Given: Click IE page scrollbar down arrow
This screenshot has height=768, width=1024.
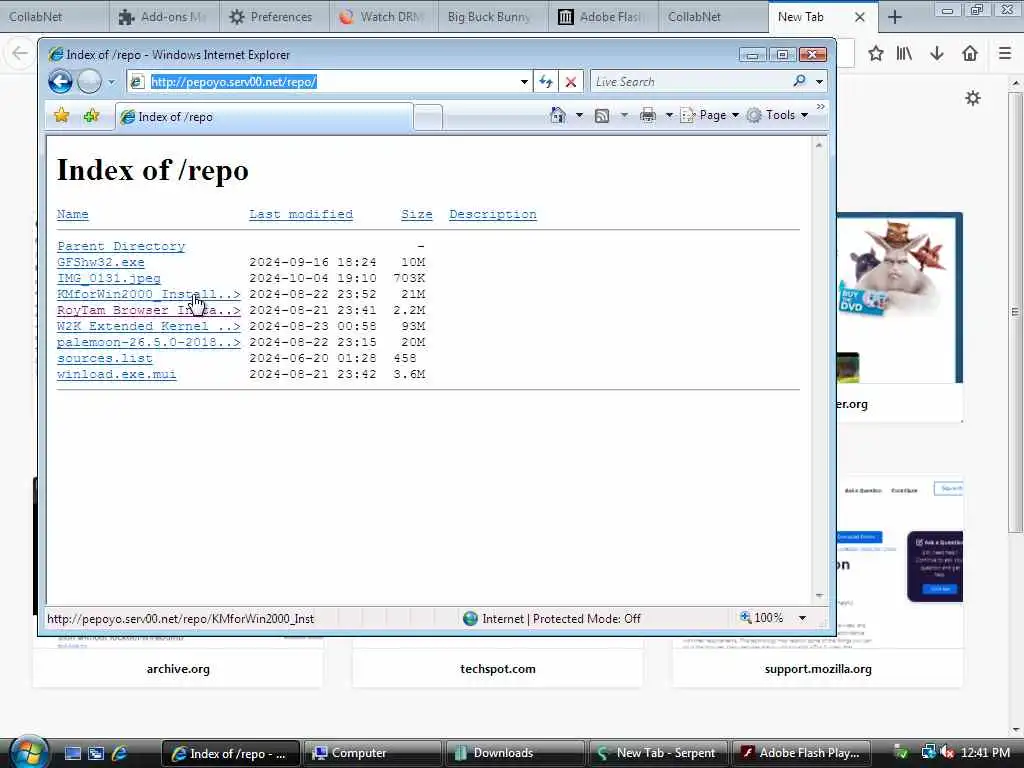Looking at the screenshot, I should click(818, 596).
